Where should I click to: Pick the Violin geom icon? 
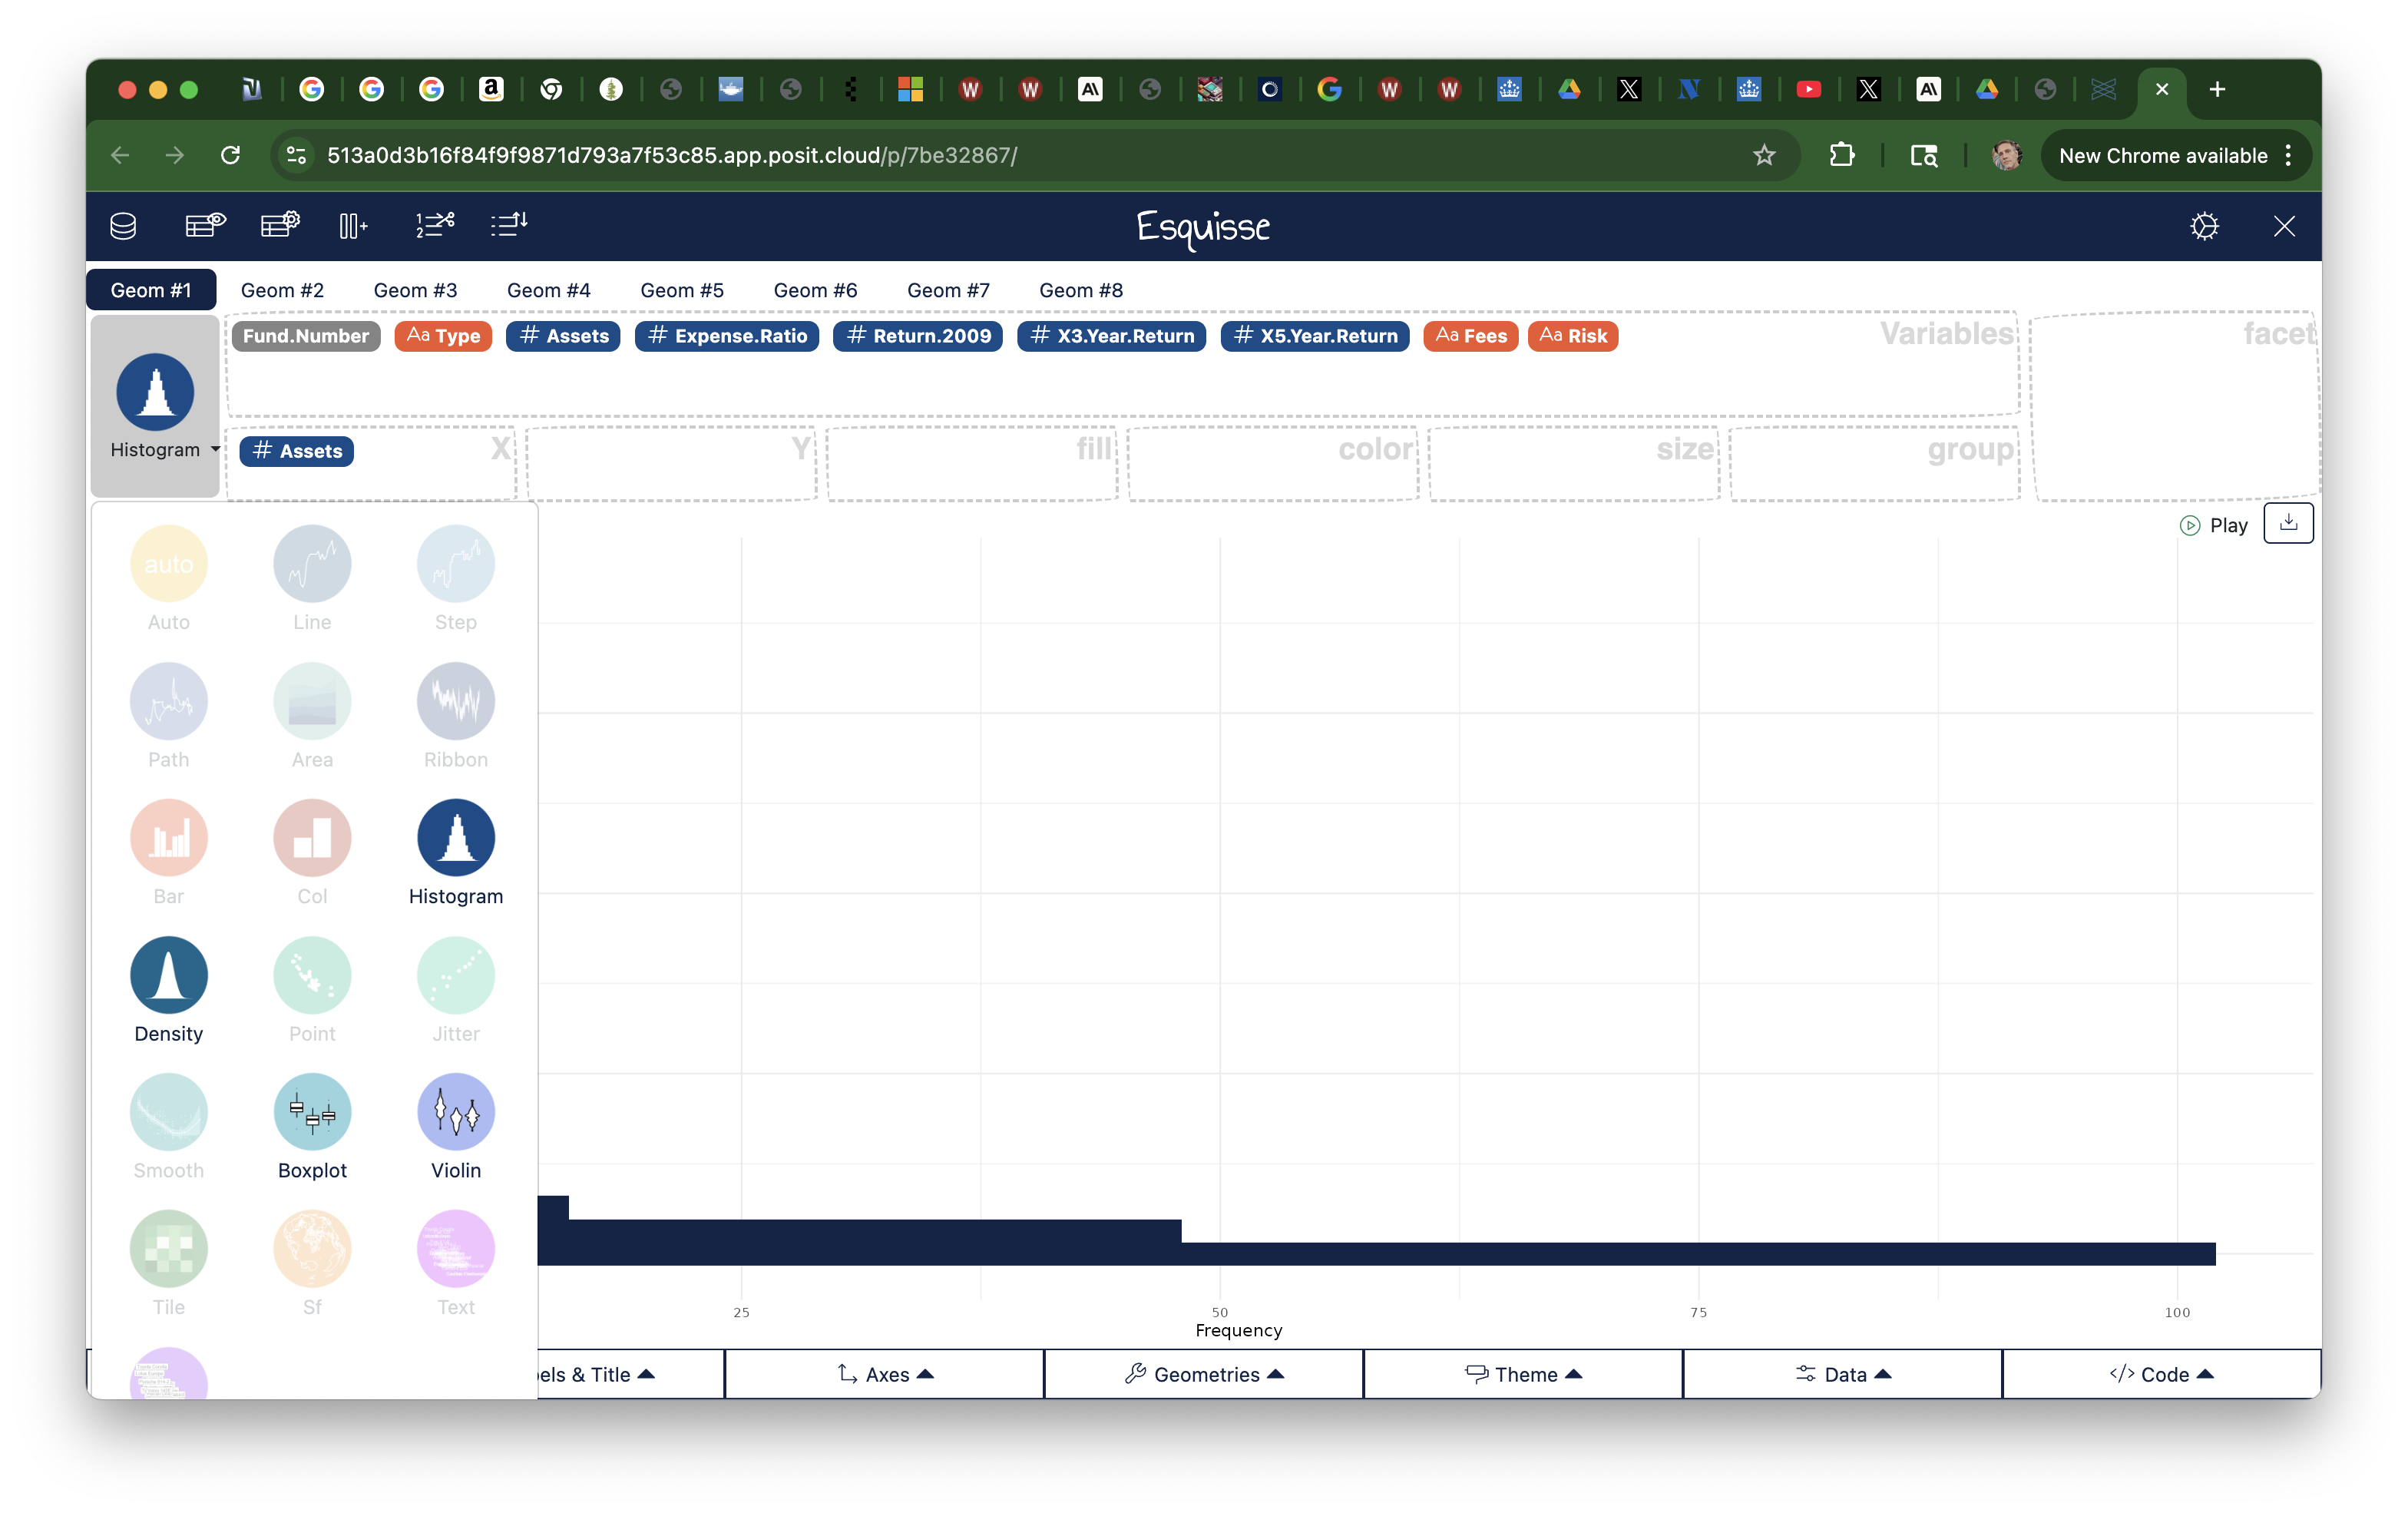[456, 1112]
